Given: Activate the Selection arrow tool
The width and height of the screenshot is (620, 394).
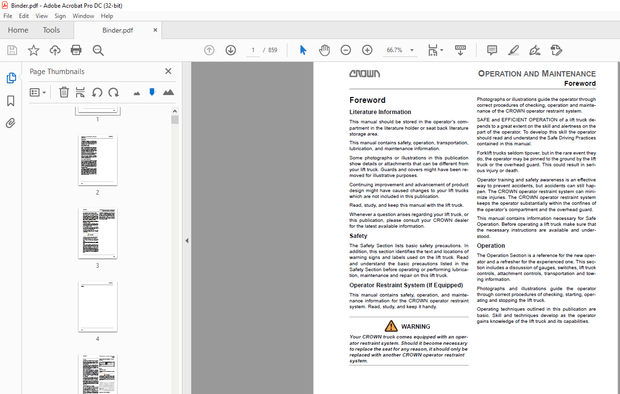Looking at the screenshot, I should pyautogui.click(x=303, y=50).
